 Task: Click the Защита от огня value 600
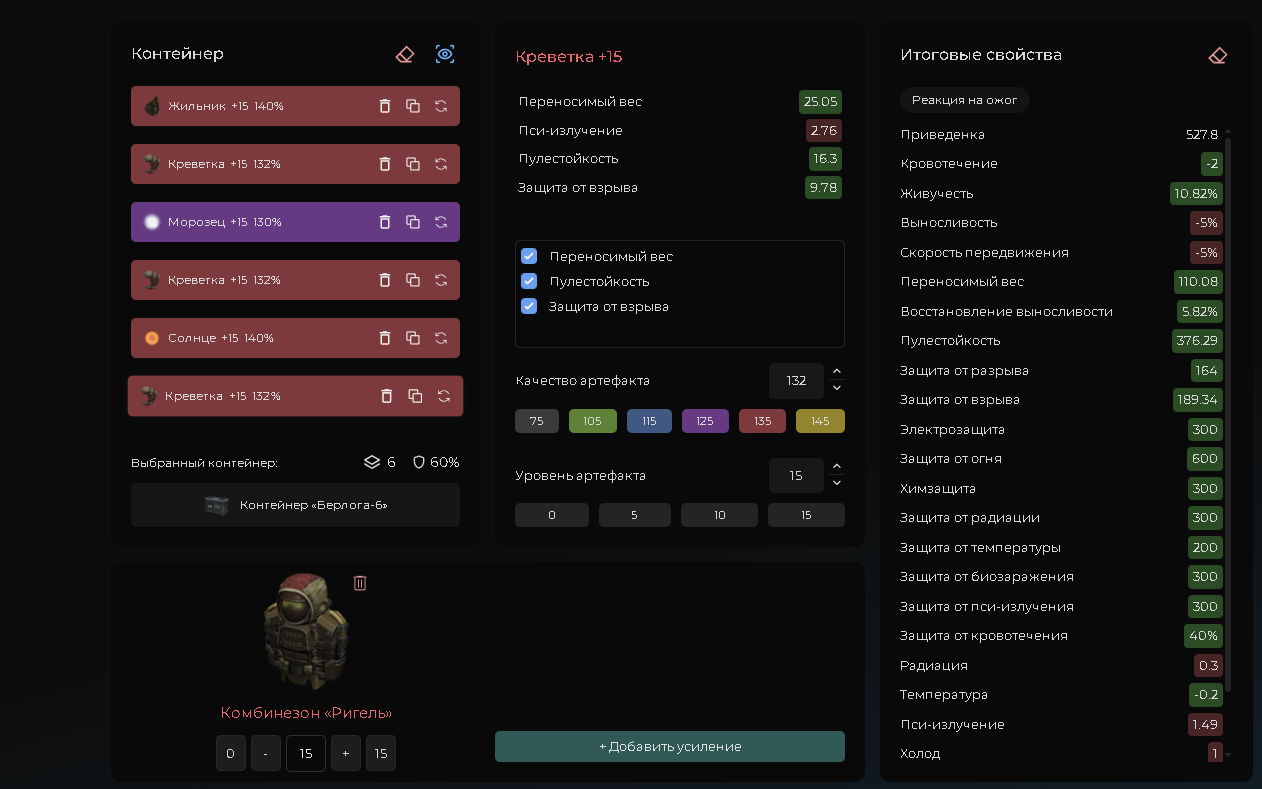(x=1205, y=459)
